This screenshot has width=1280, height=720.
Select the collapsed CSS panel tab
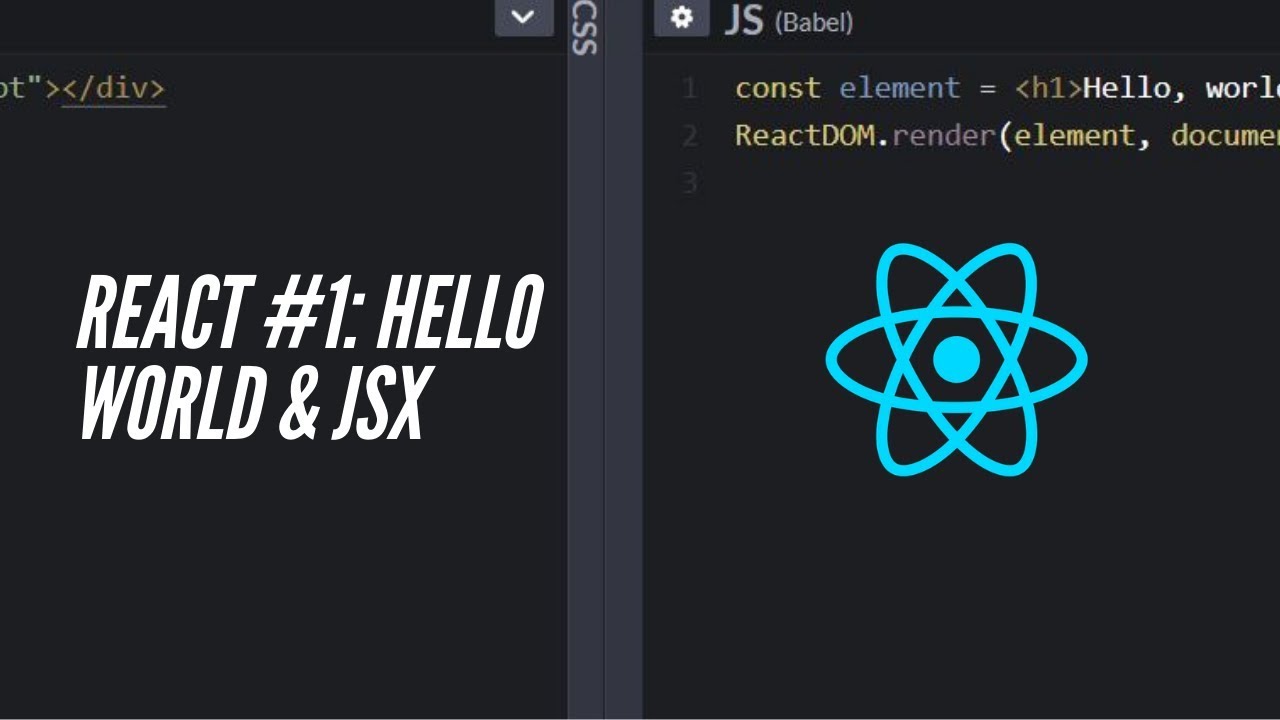tap(585, 28)
